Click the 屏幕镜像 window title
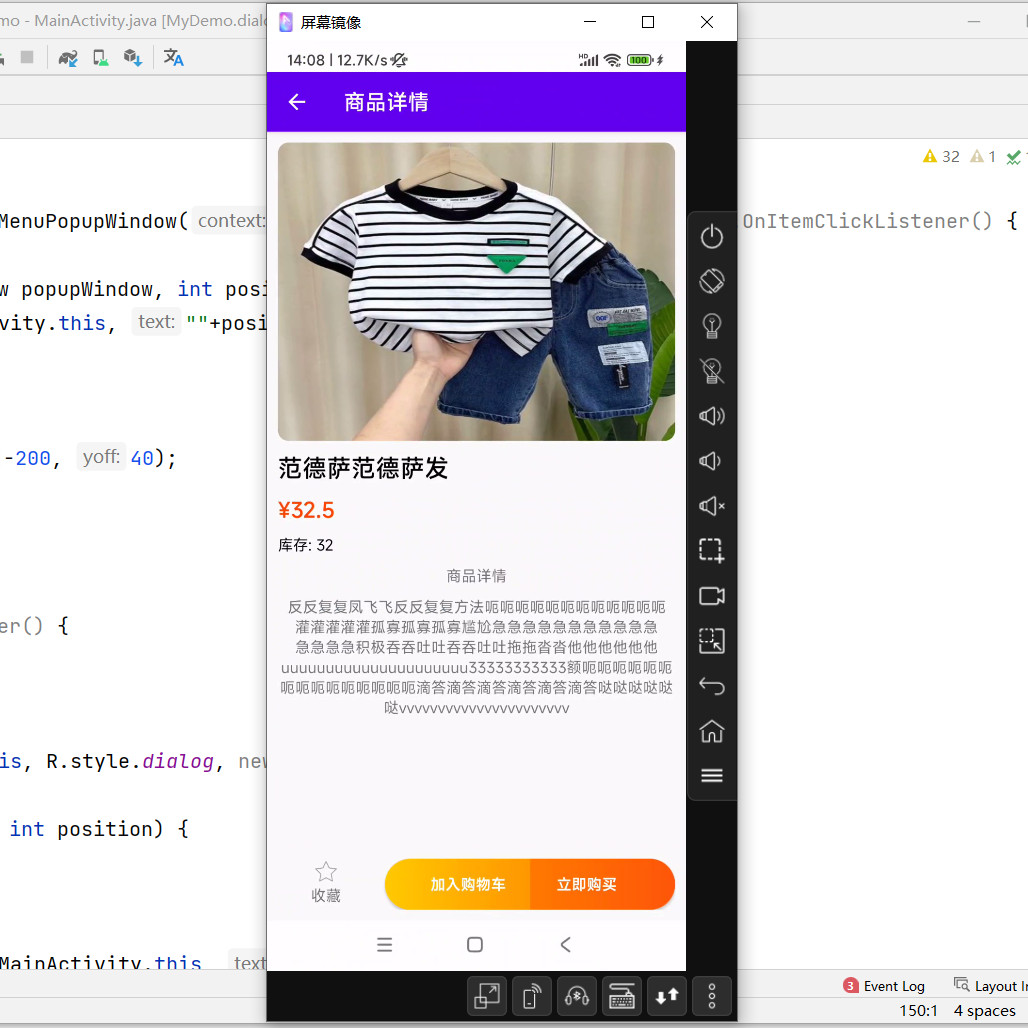 pyautogui.click(x=330, y=22)
